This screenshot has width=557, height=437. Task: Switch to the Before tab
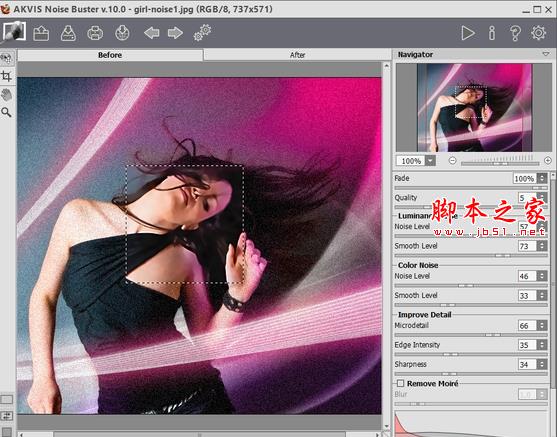point(110,55)
